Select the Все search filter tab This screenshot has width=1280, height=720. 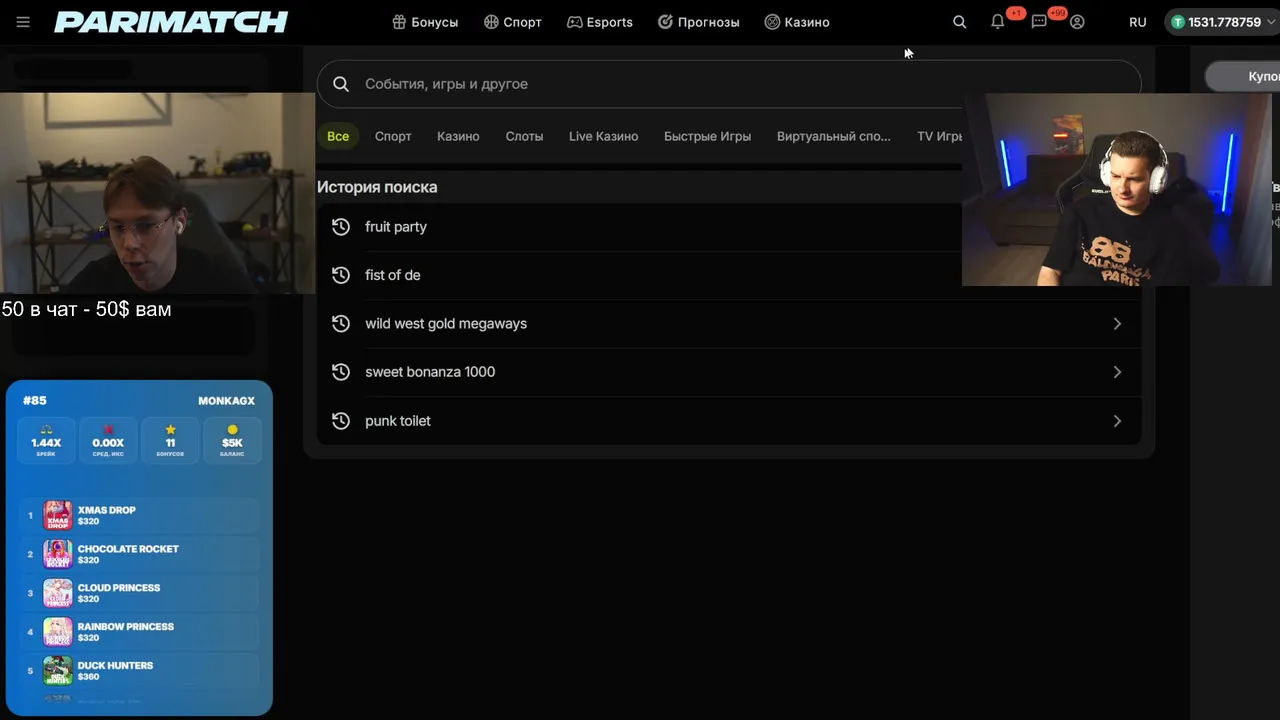[338, 136]
